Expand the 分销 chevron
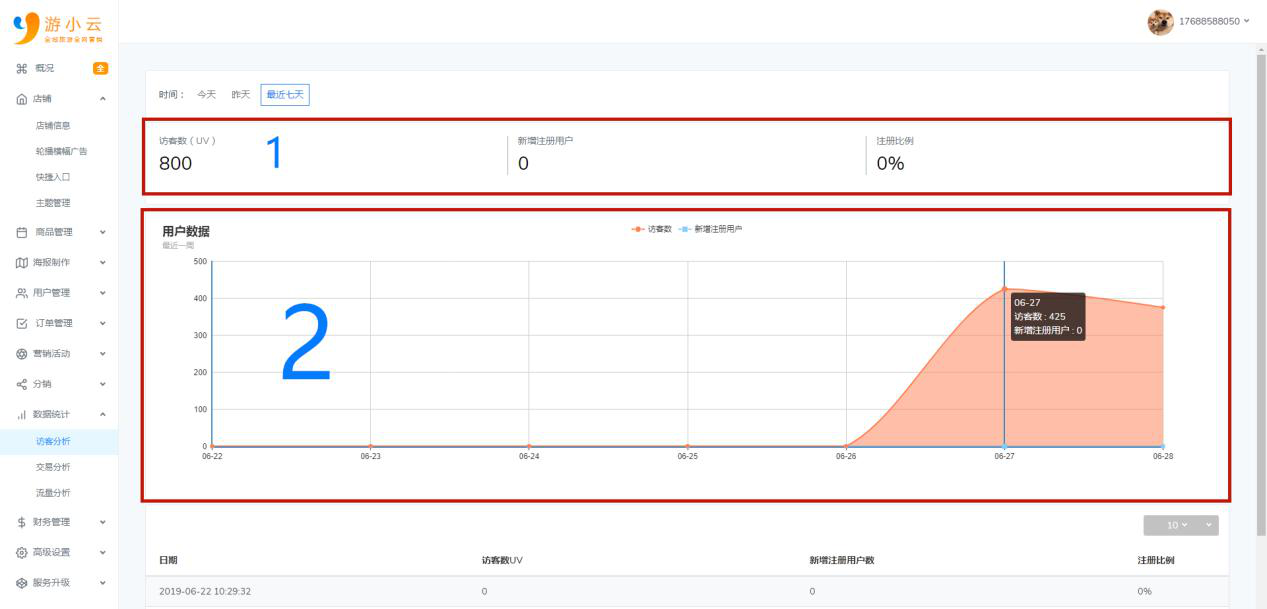 [x=102, y=384]
